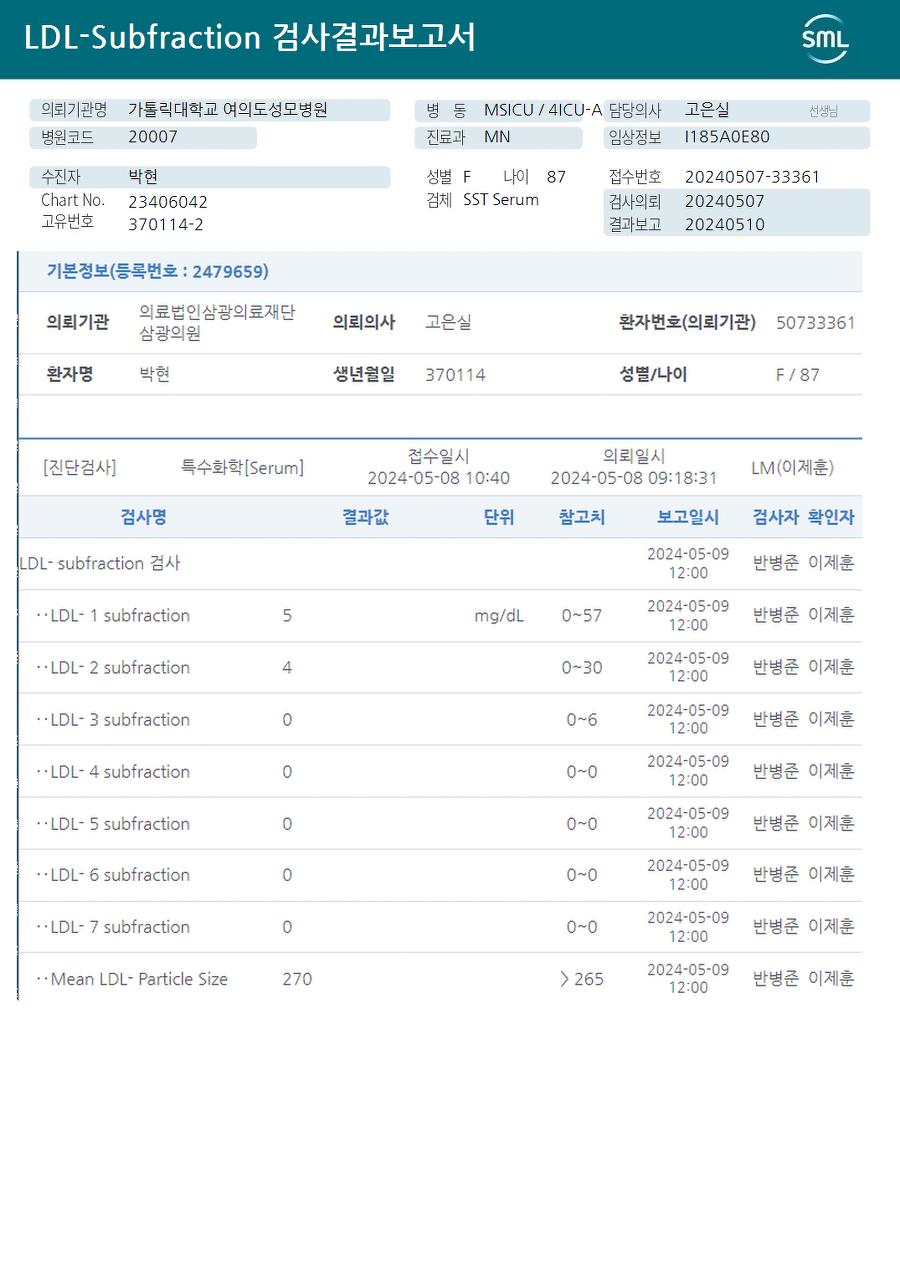Click the 'LDL- 3 subfraction' row name
The image size is (900, 1271).
(x=120, y=719)
